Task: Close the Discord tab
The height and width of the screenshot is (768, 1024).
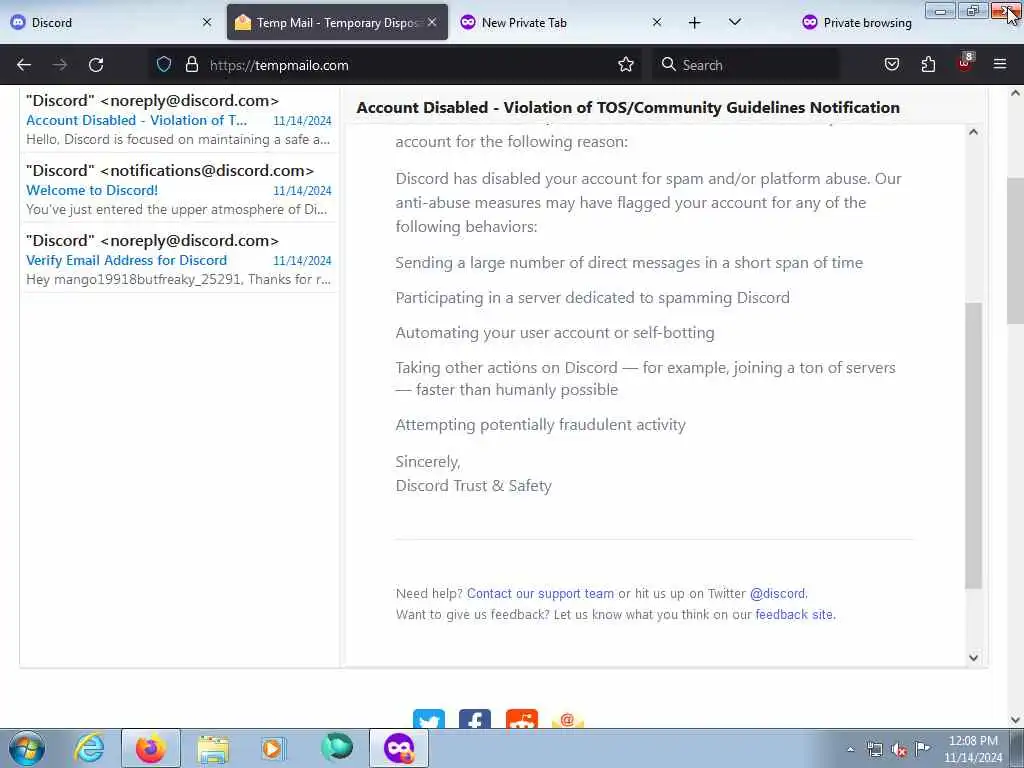Action: (x=207, y=22)
